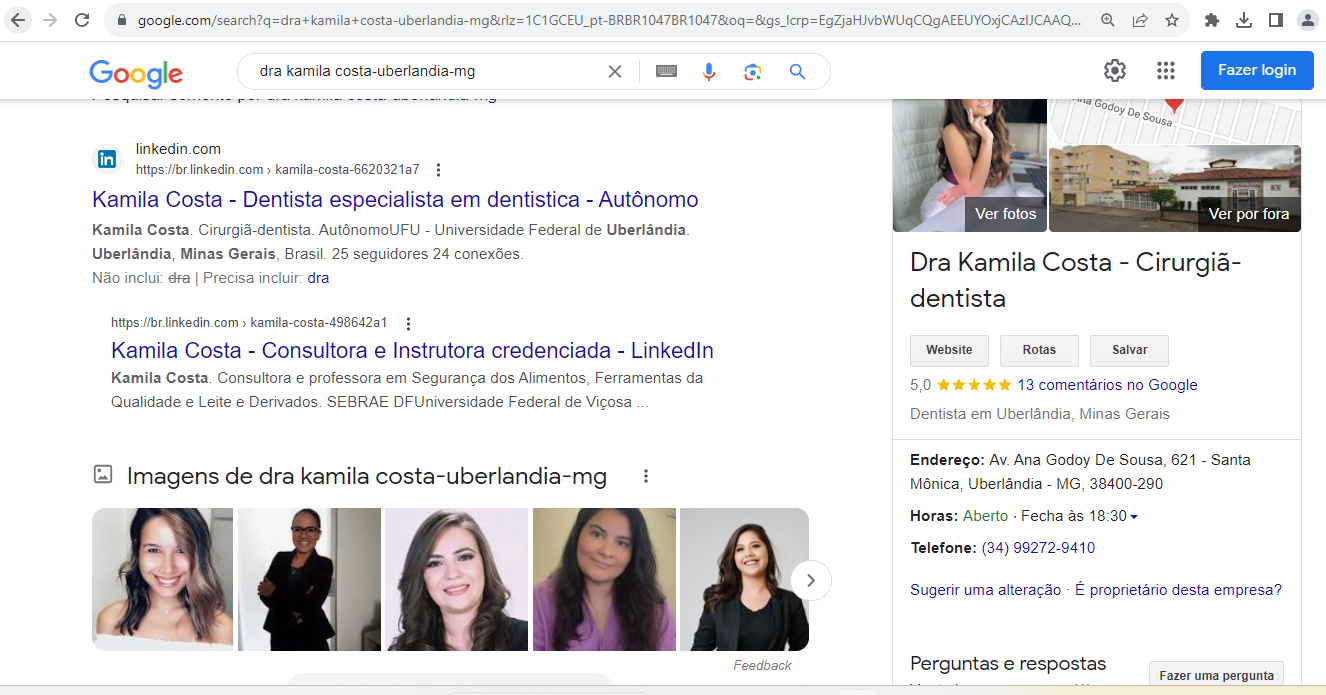Reload the page
Screen dimensions: 1326x695
click(x=82, y=20)
